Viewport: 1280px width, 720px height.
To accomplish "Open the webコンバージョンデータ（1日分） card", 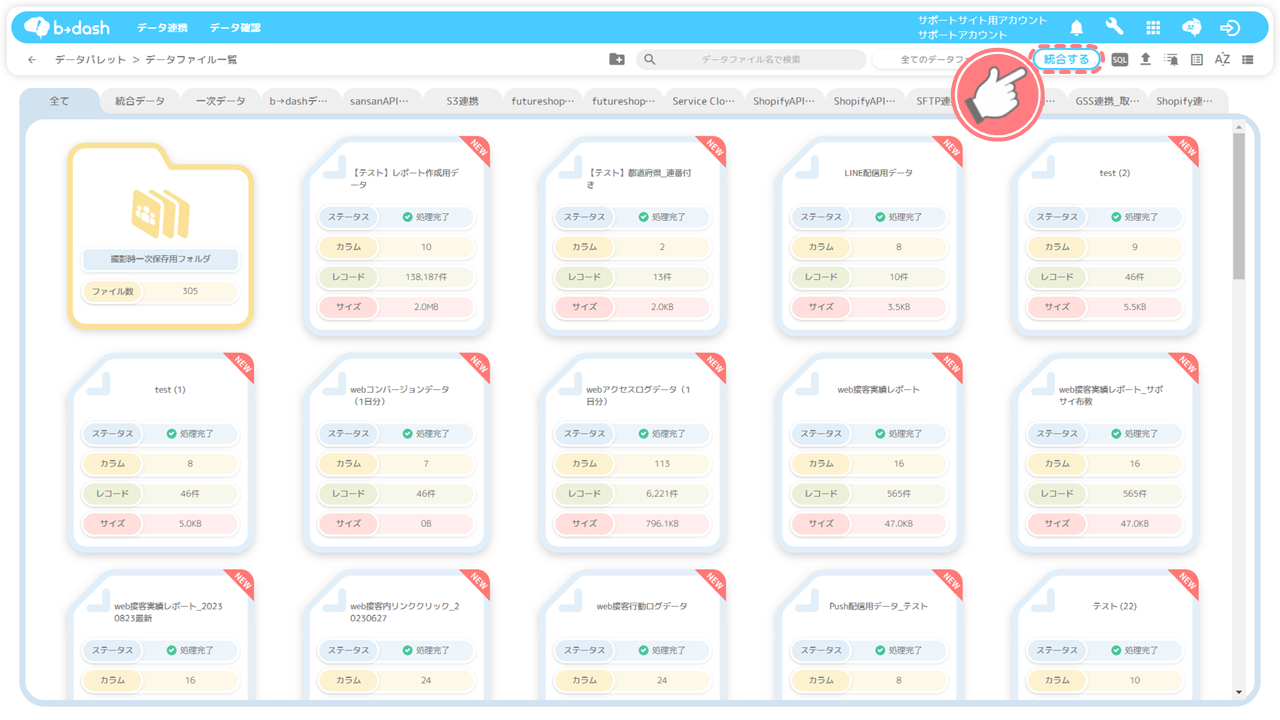I will (x=397, y=453).
